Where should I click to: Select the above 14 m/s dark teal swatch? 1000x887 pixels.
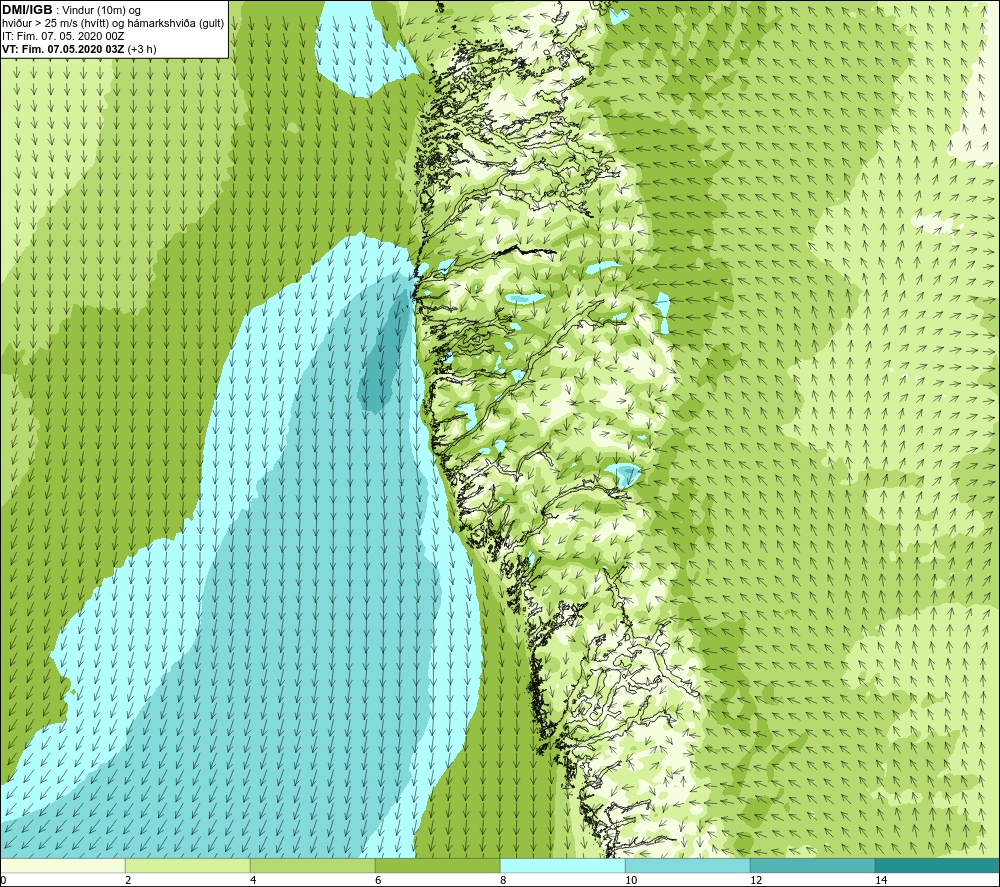point(938,865)
